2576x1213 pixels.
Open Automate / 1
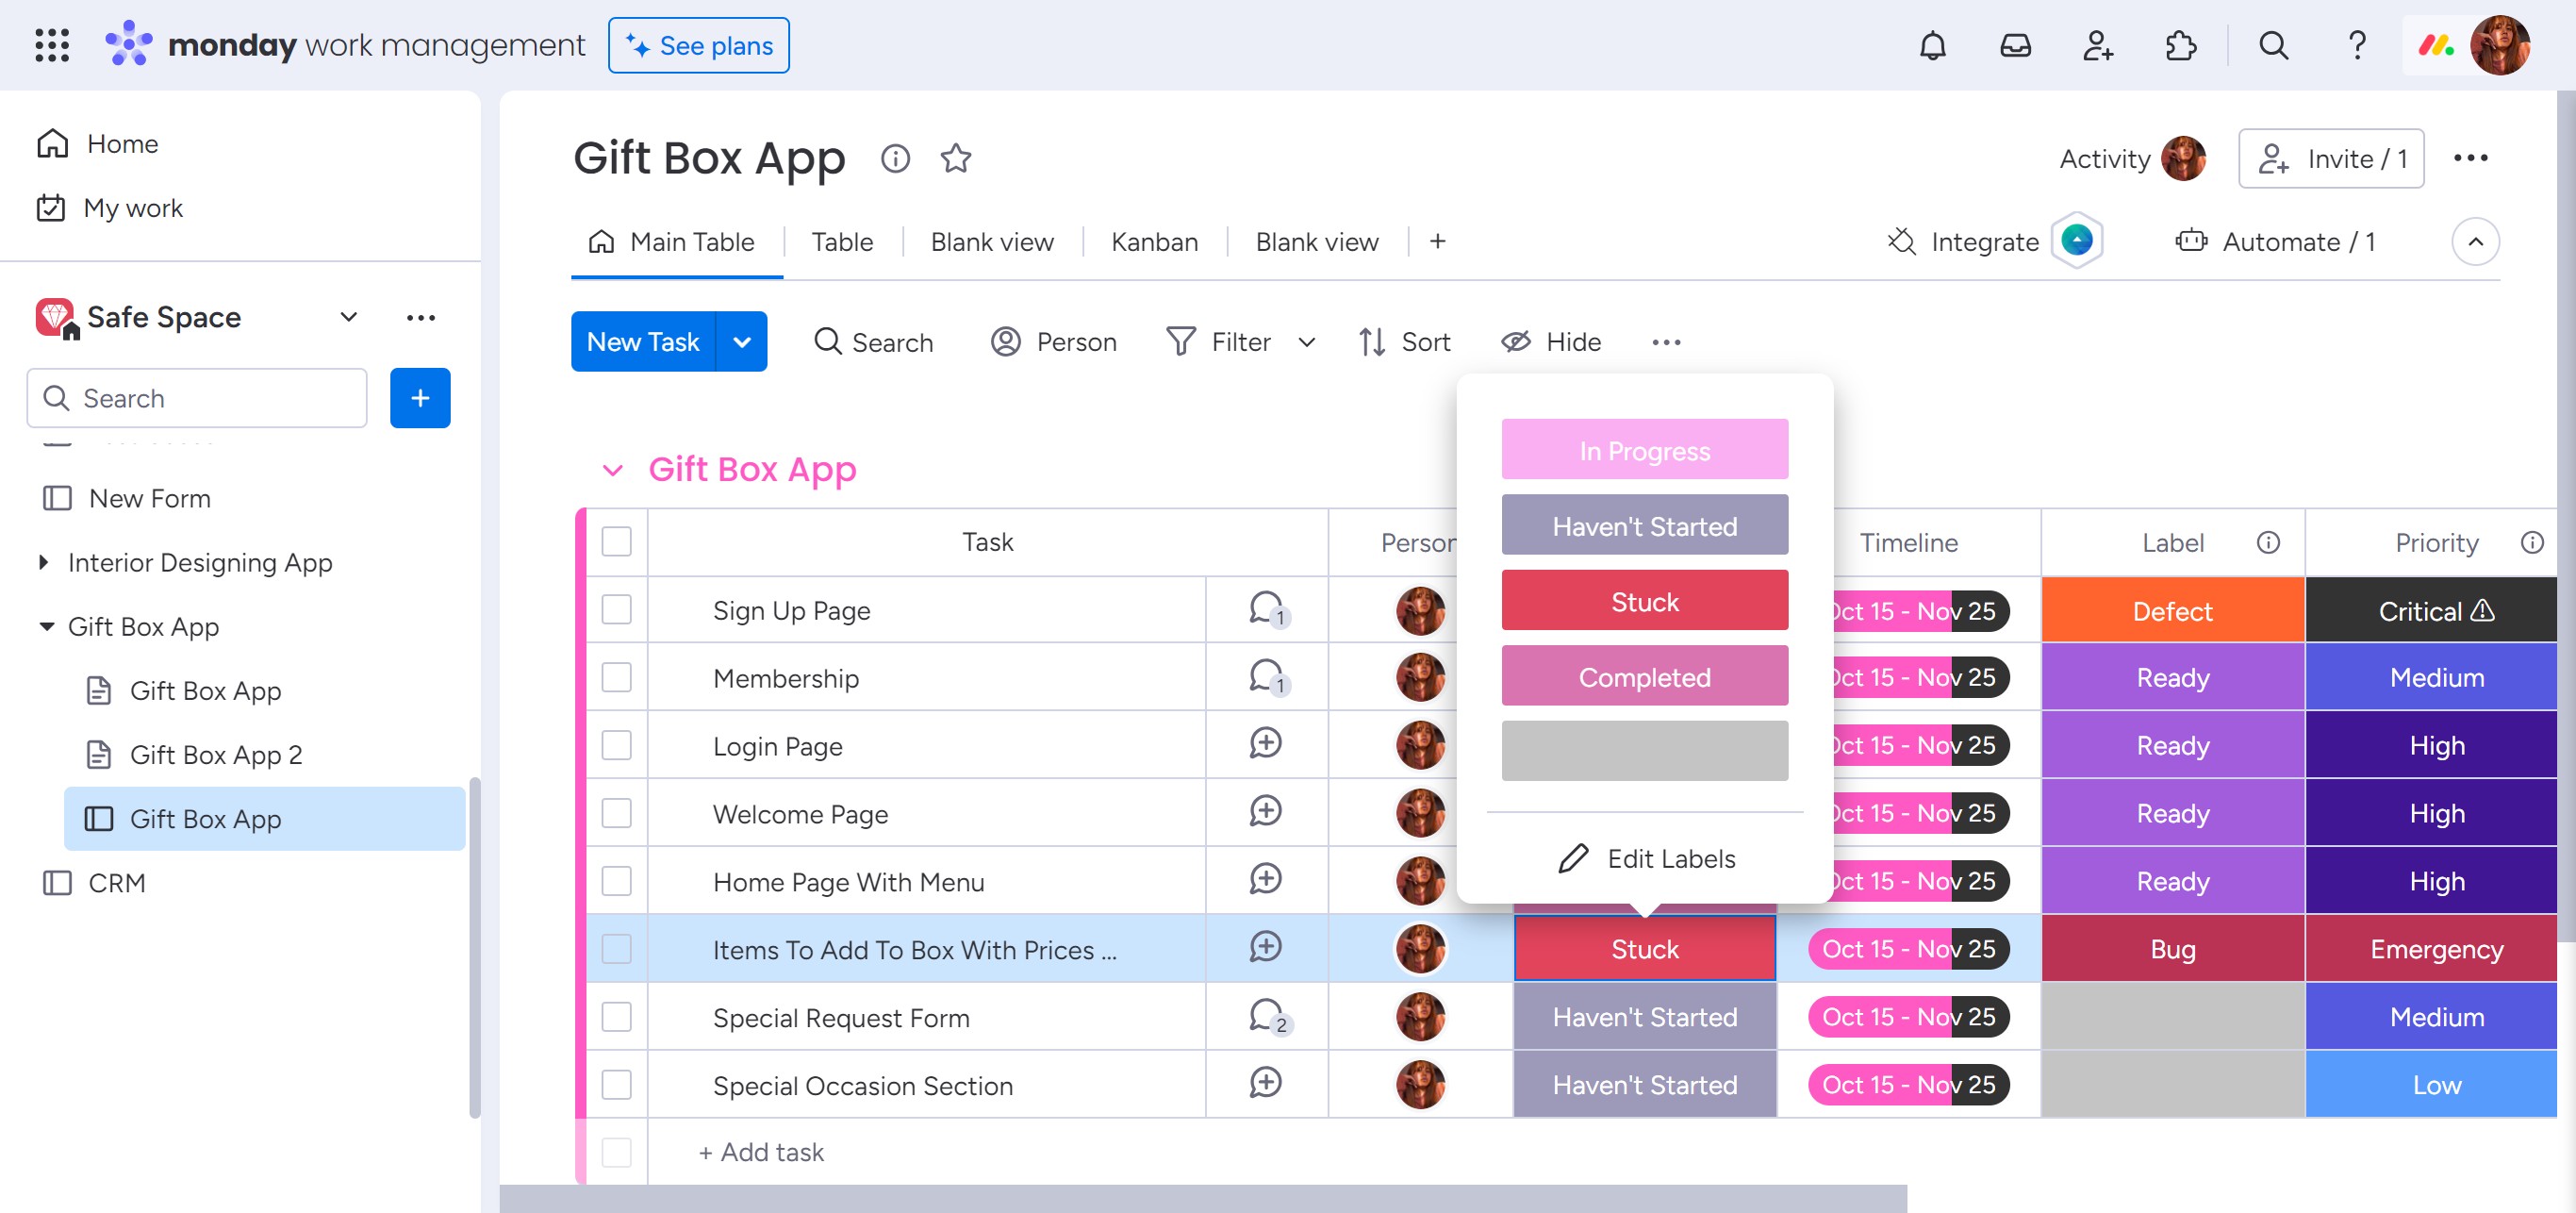tap(2274, 242)
